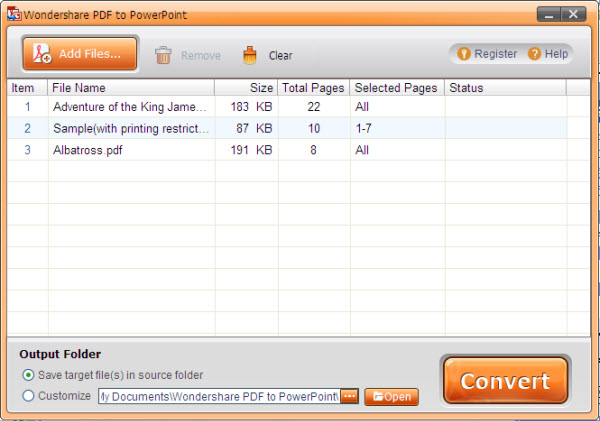Image resolution: width=600 pixels, height=421 pixels.
Task: Click the Selected Pages column header
Action: click(x=397, y=88)
